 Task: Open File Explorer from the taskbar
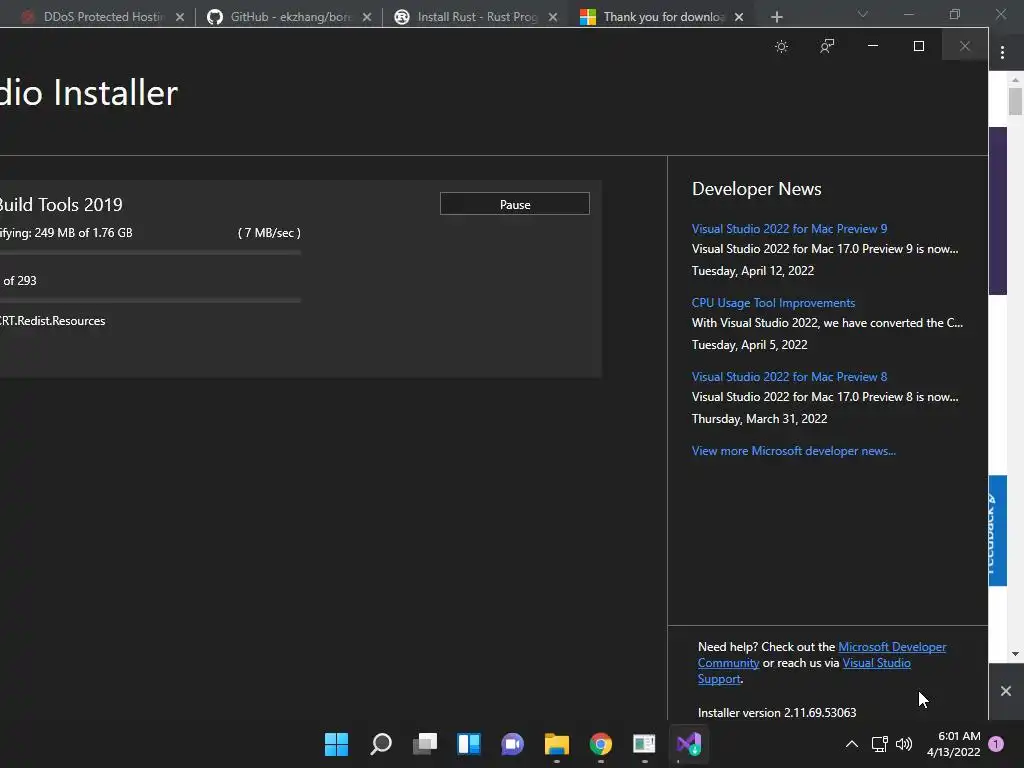(556, 744)
